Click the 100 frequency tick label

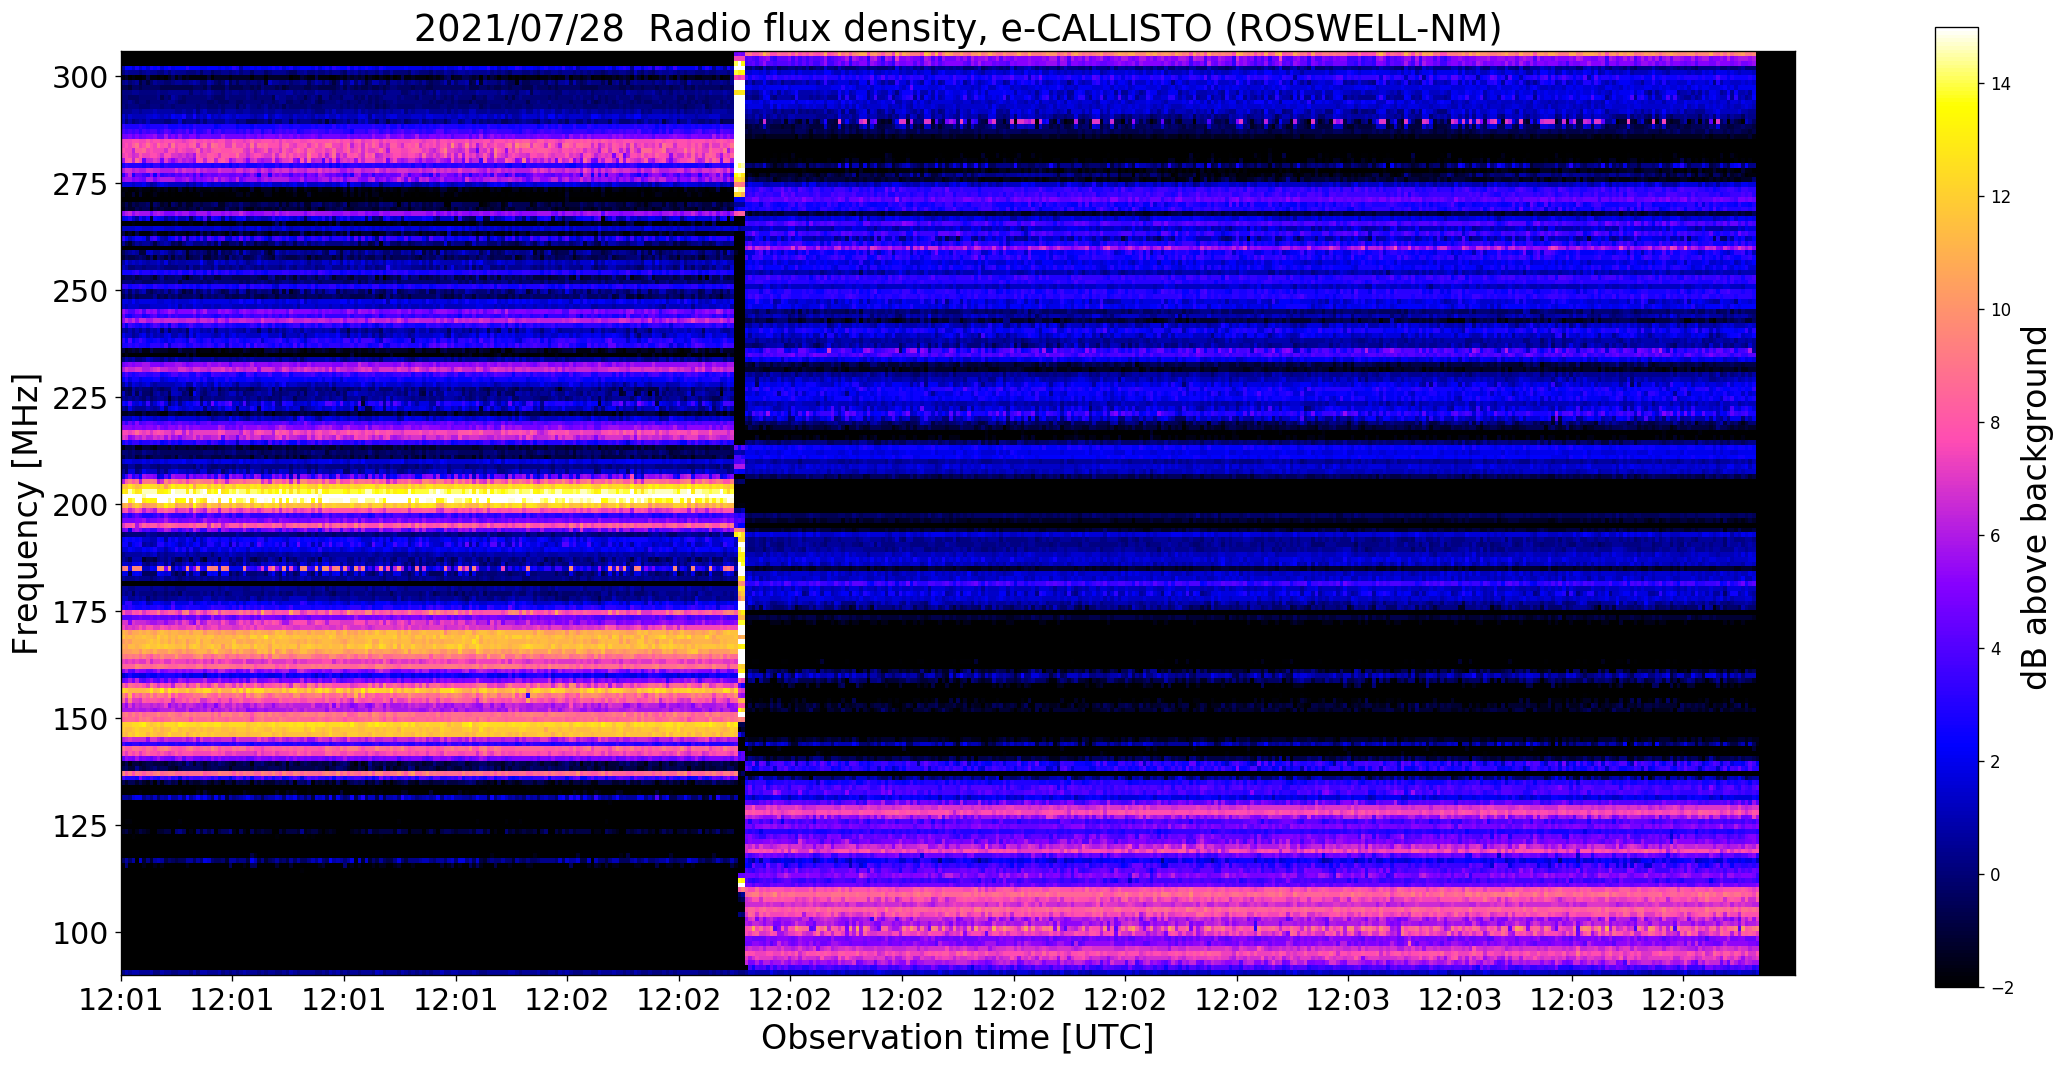pos(80,933)
